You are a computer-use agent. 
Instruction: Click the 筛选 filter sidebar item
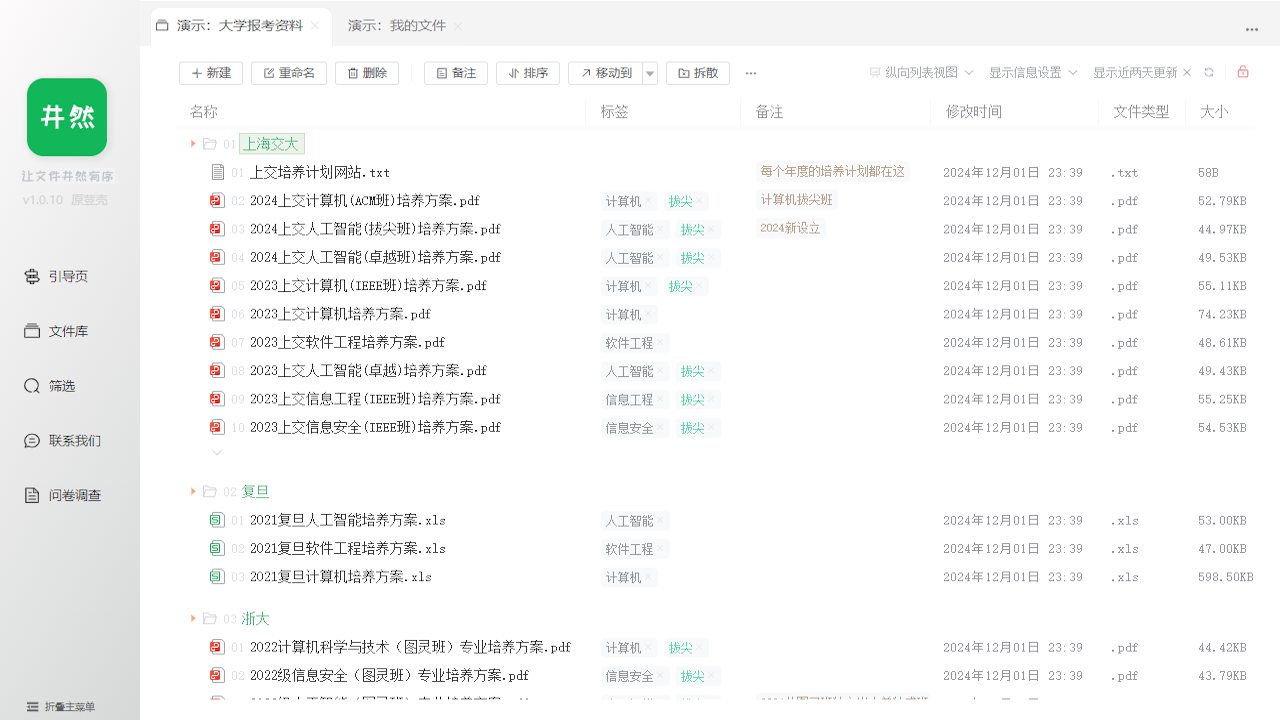pyautogui.click(x=60, y=386)
